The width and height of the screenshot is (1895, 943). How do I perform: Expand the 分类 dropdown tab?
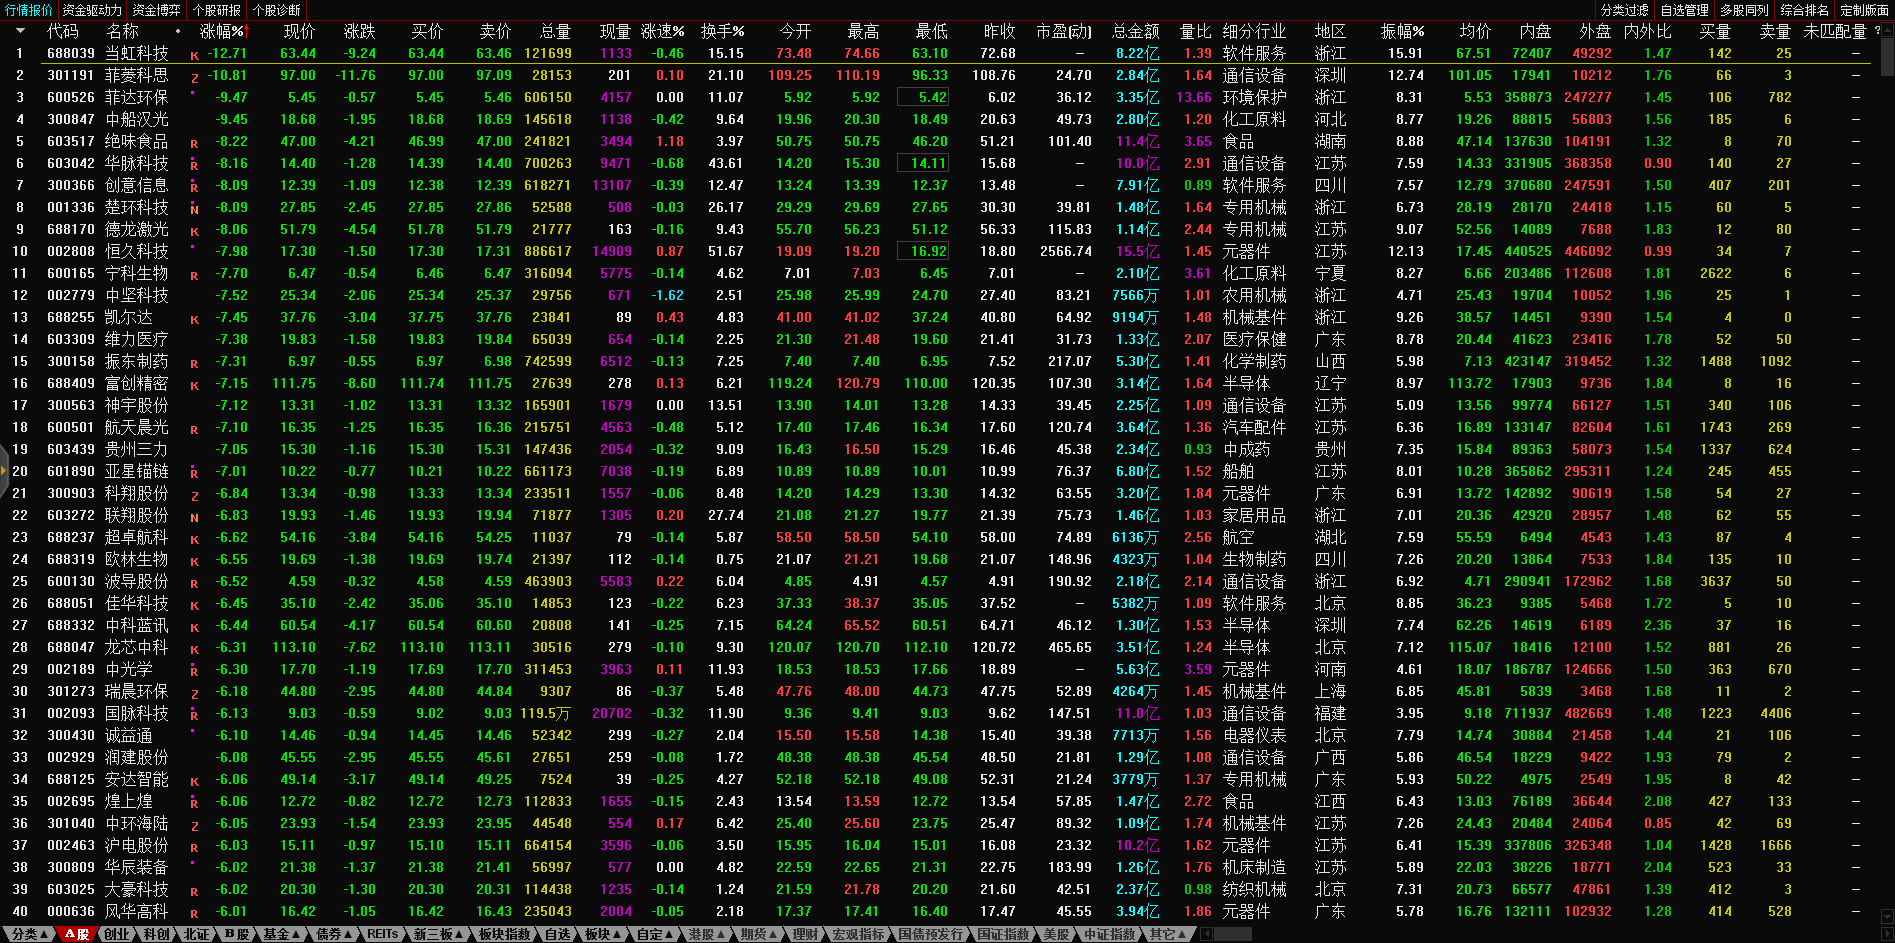tap(29, 934)
